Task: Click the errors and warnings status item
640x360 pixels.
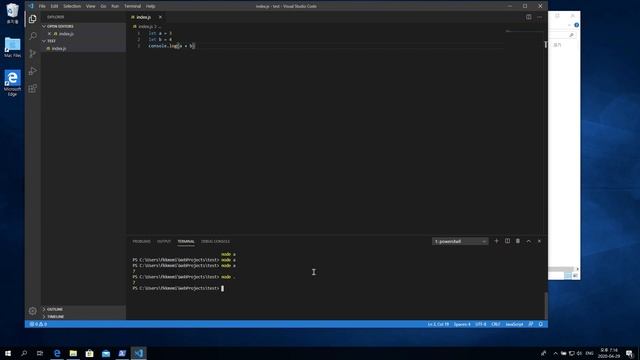Action: [38, 324]
